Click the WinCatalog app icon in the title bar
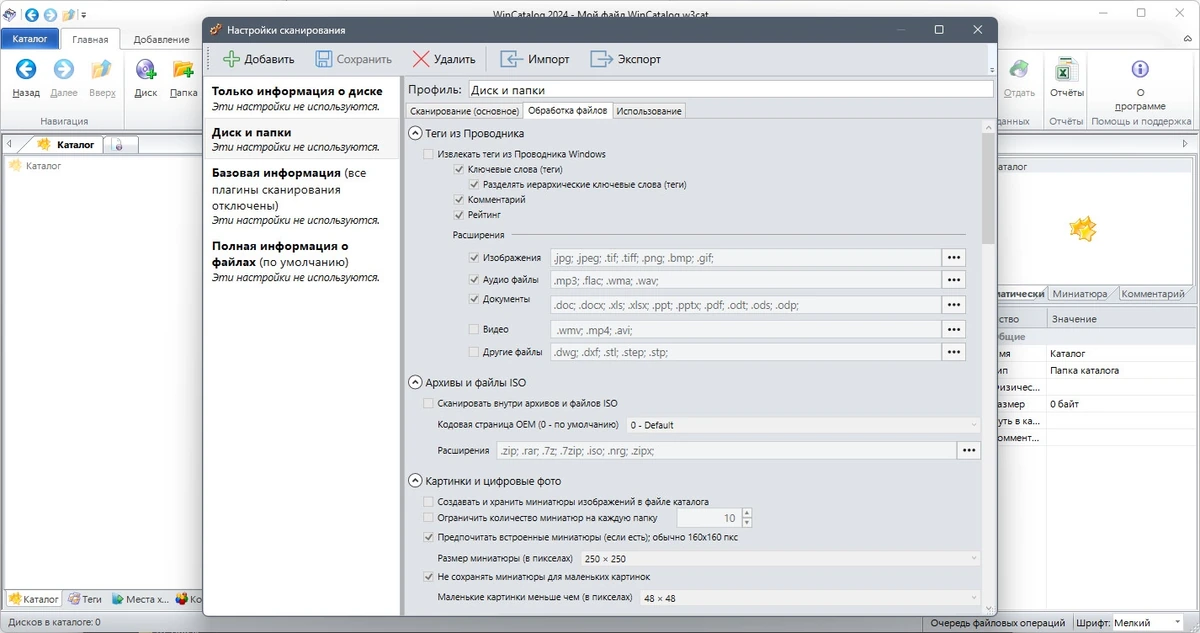The image size is (1200, 633). coord(10,15)
